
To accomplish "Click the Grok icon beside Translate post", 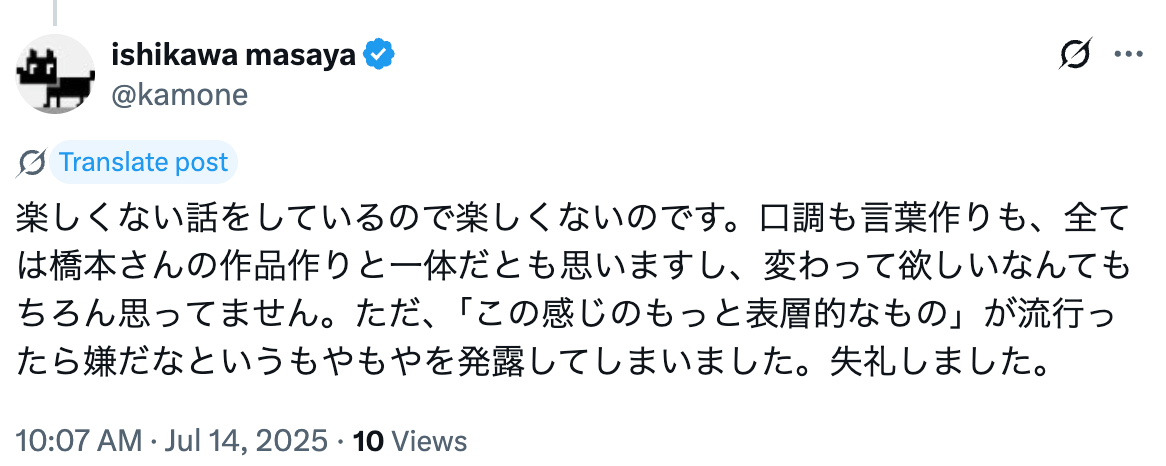I will coord(32,162).
